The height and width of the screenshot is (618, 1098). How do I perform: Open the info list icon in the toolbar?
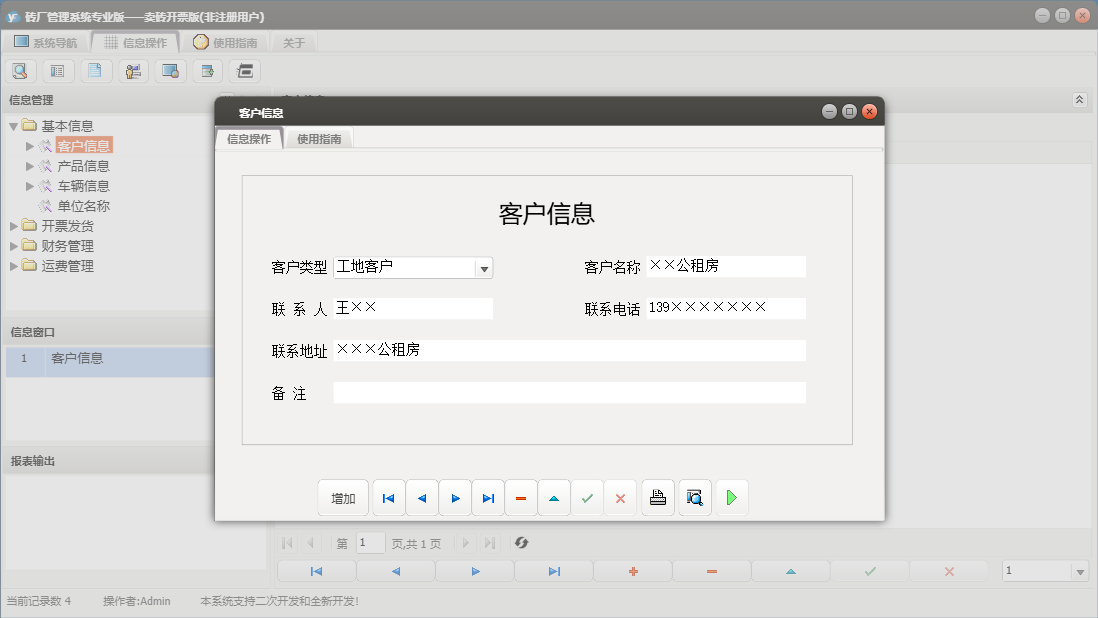(x=57, y=71)
